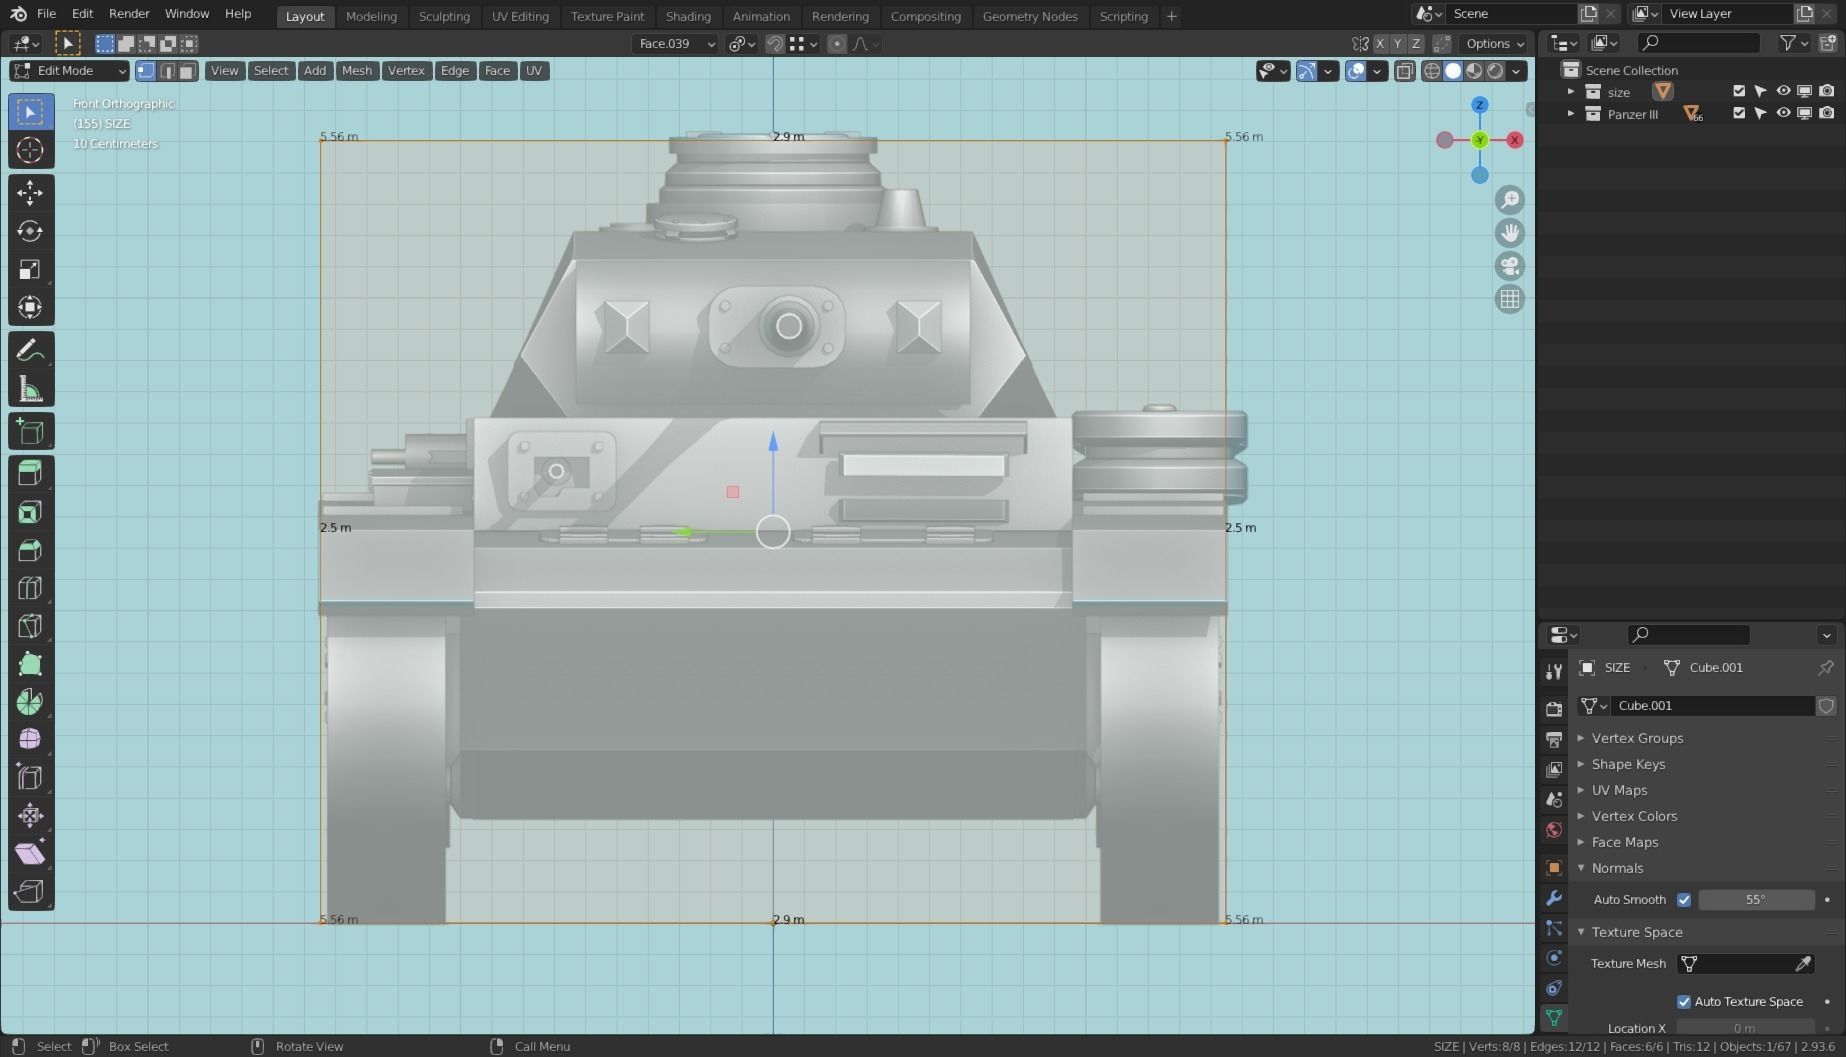Choose the Move tool
Viewport: 1846px width, 1057px height.
(x=30, y=193)
